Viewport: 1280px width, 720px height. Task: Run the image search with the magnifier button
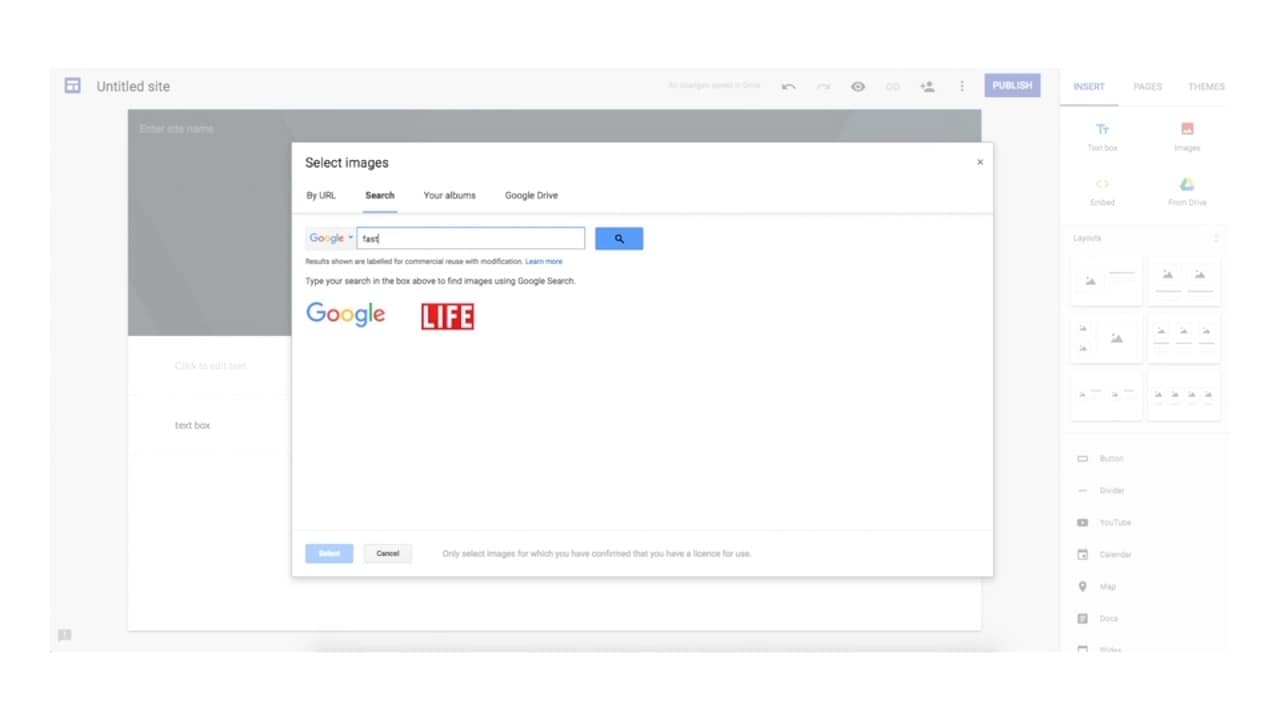pos(619,238)
